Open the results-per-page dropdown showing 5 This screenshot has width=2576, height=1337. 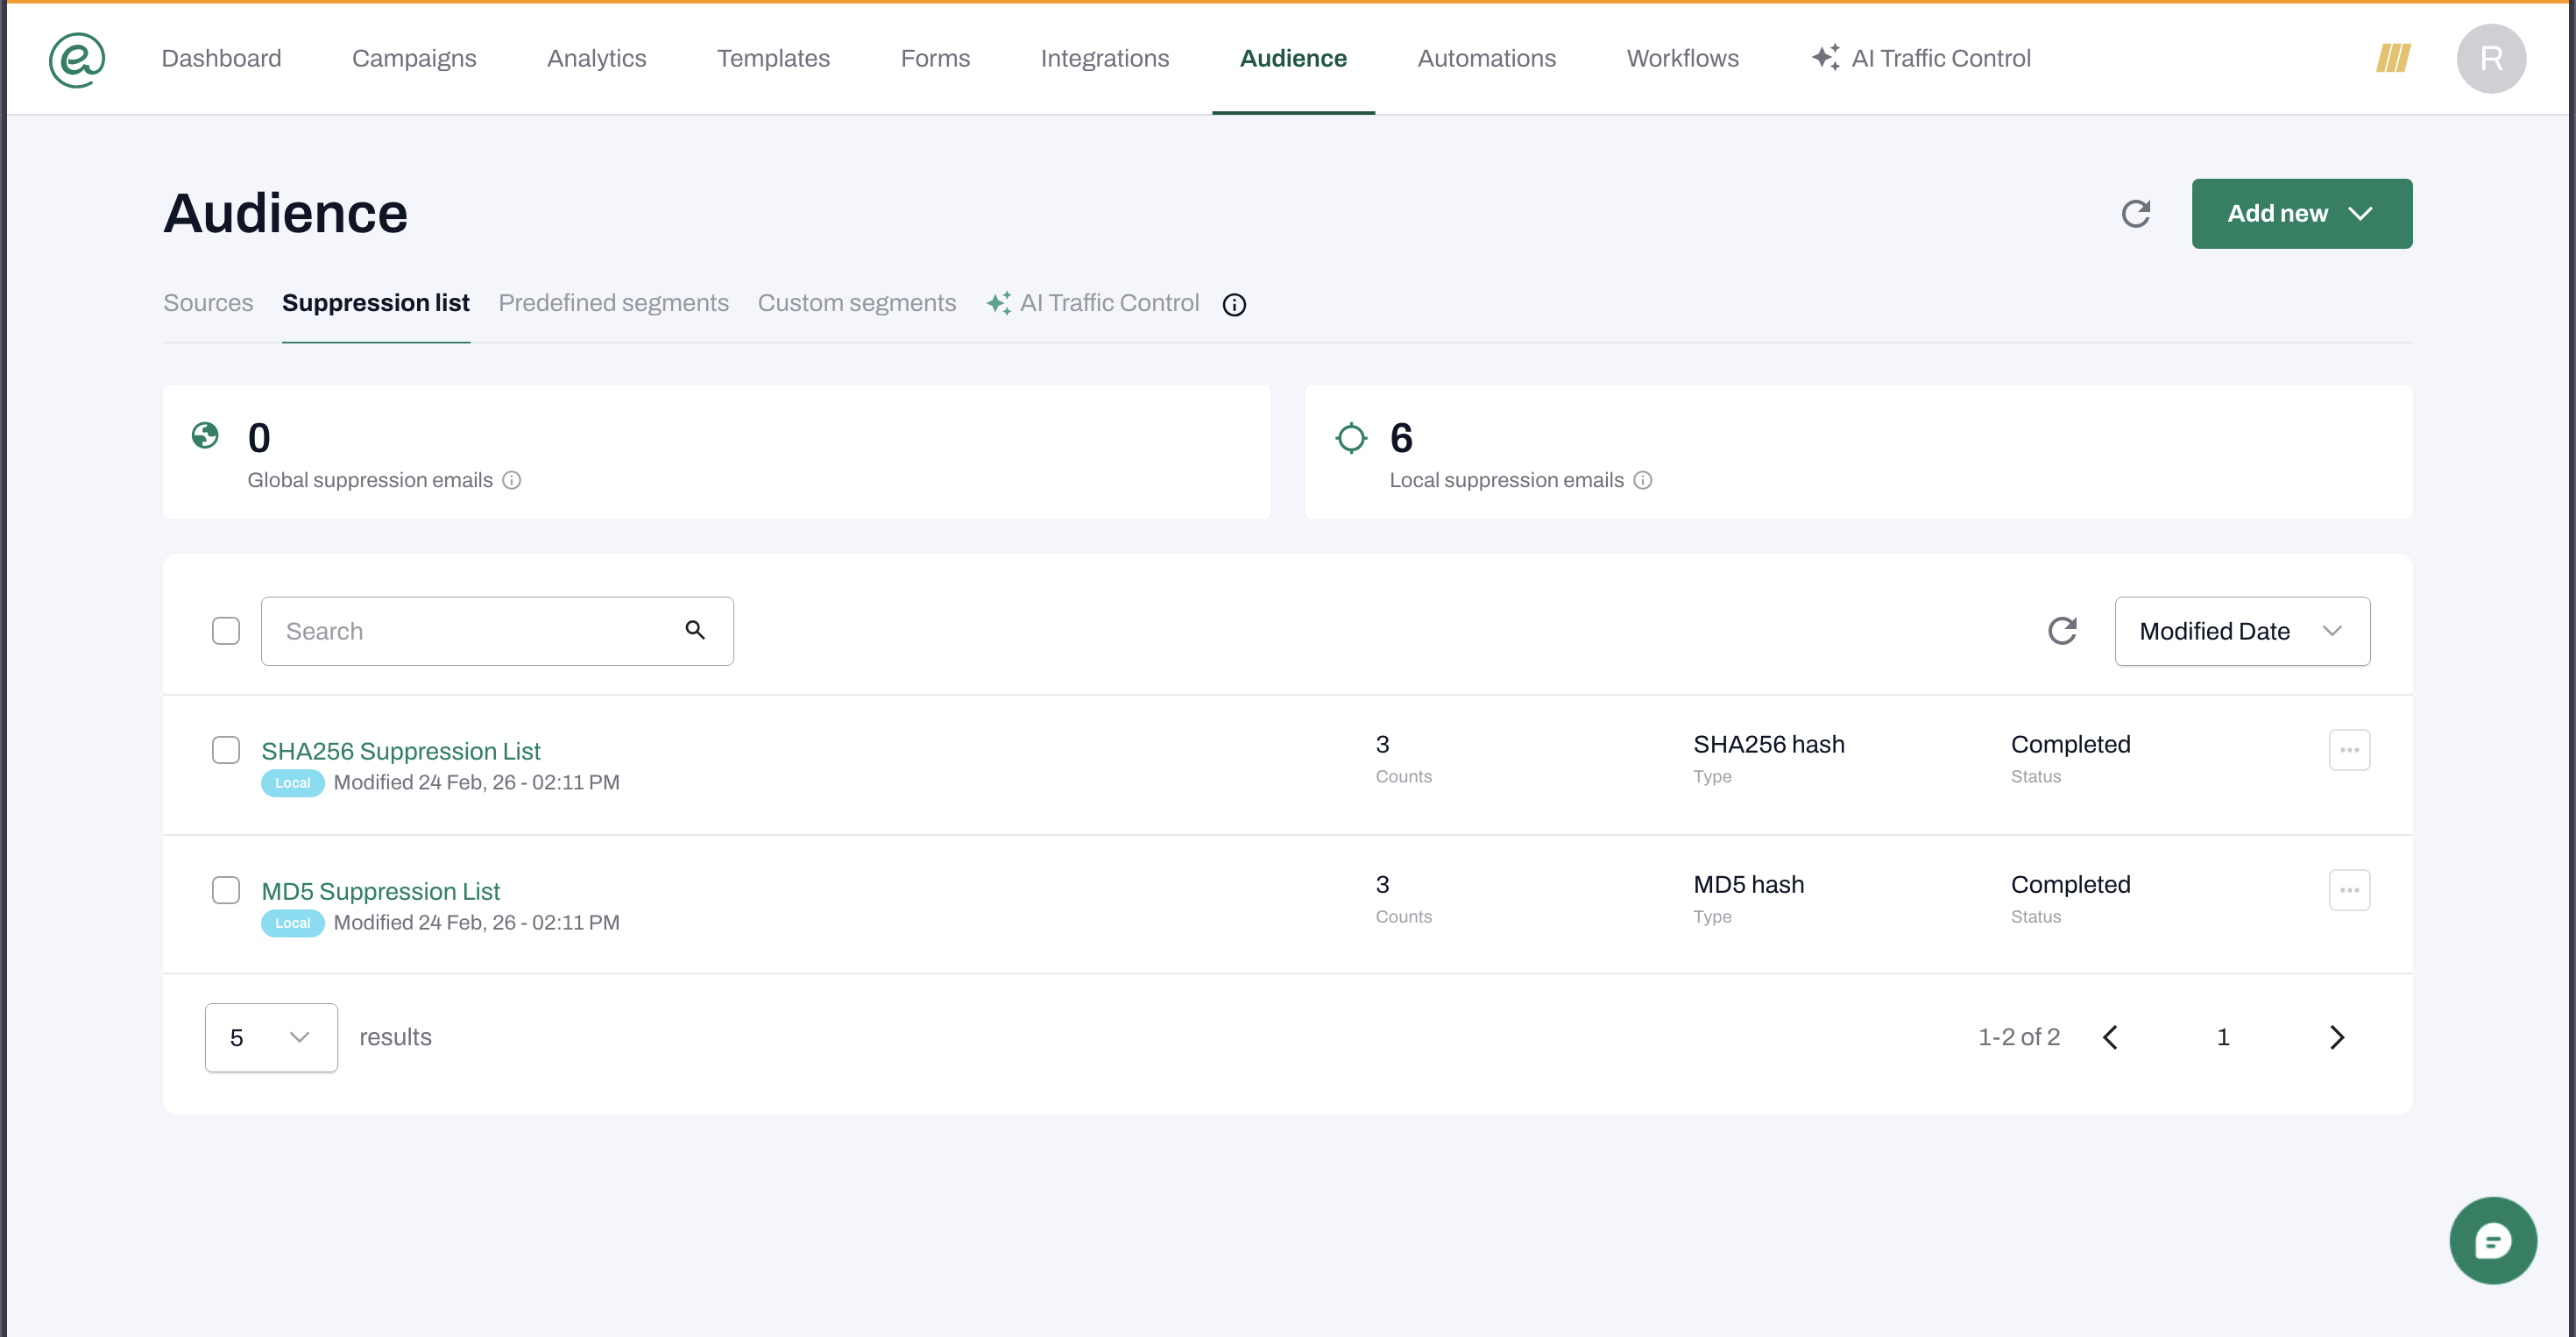pyautogui.click(x=271, y=1038)
